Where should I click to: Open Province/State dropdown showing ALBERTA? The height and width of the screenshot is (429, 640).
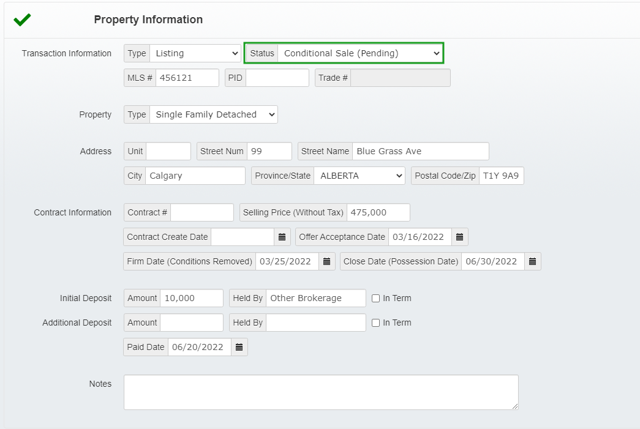click(359, 176)
